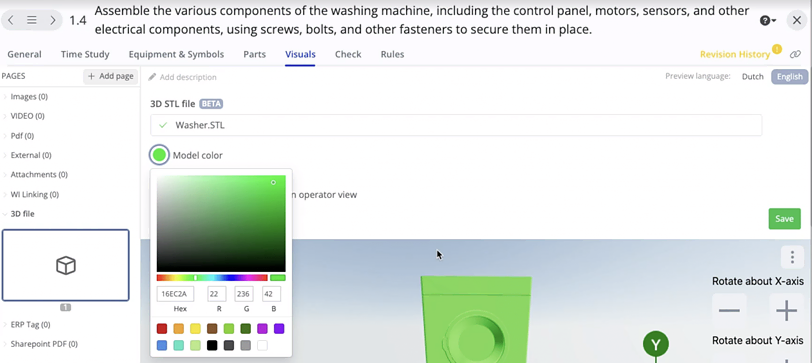Click the saturation gradient picker area
The image size is (812, 363).
pos(221,223)
